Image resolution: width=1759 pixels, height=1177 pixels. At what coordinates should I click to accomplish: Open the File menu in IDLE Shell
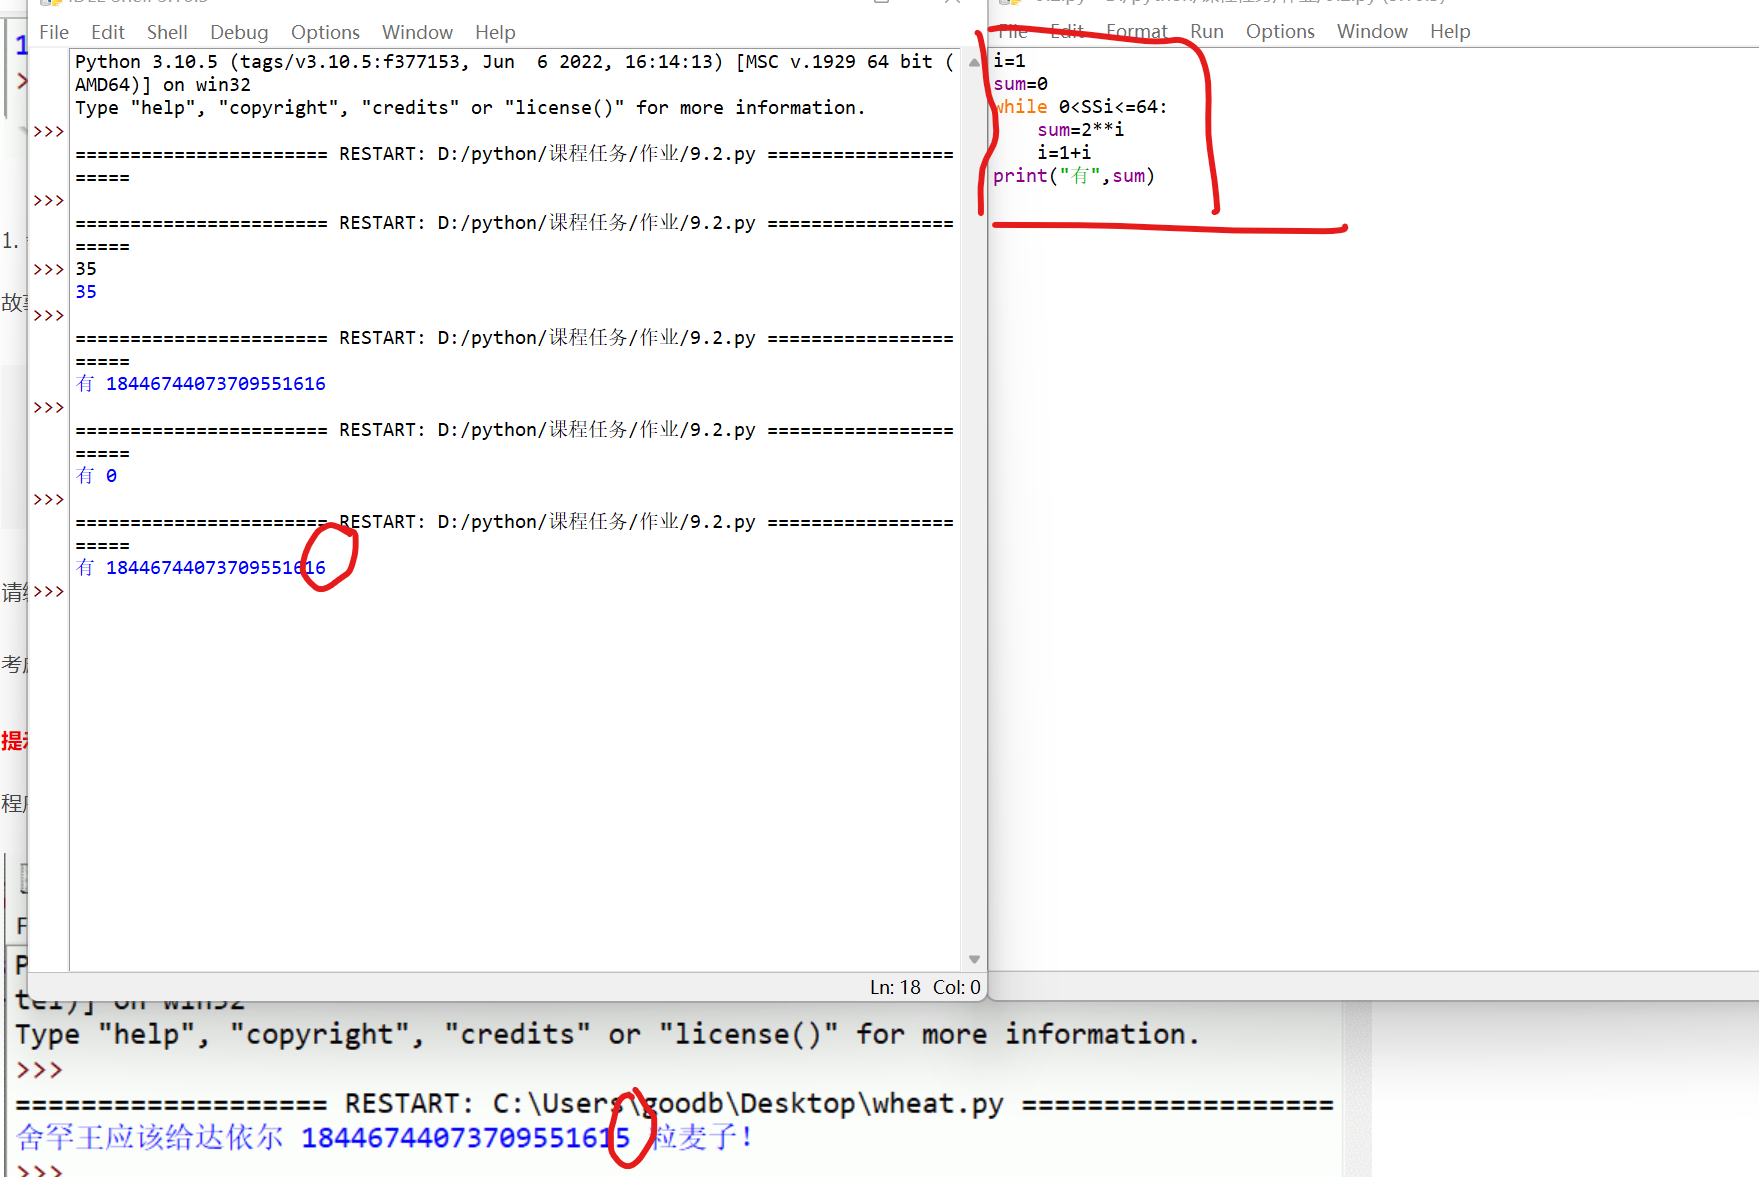(x=54, y=32)
